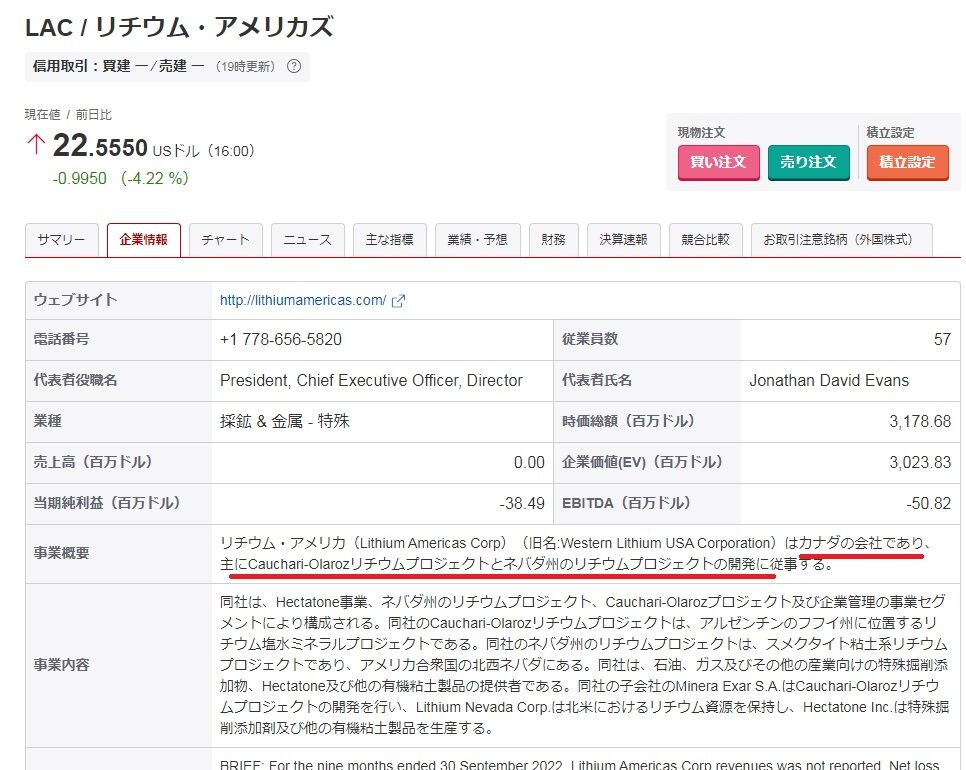Switch to the 財務 tab
The height and width of the screenshot is (770, 966).
tap(553, 240)
